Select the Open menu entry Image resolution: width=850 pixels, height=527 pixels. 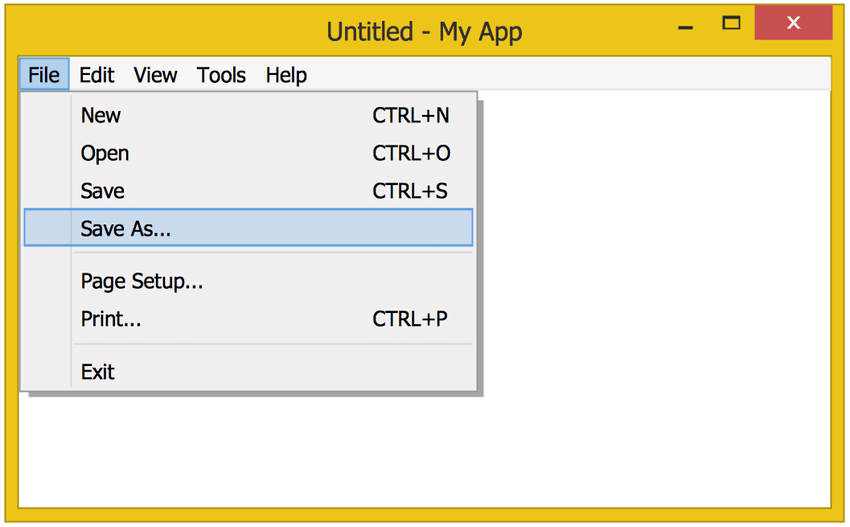248,153
